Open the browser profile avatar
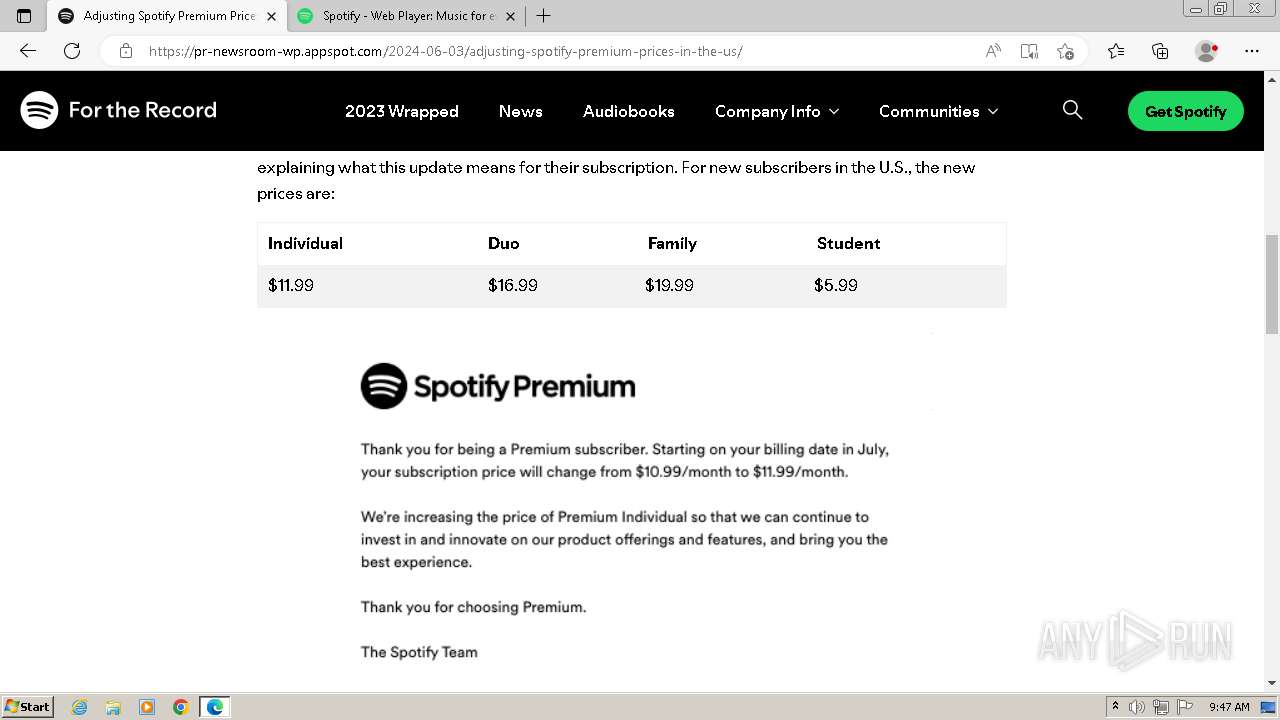Screen dimensions: 1280x720 click(1206, 51)
